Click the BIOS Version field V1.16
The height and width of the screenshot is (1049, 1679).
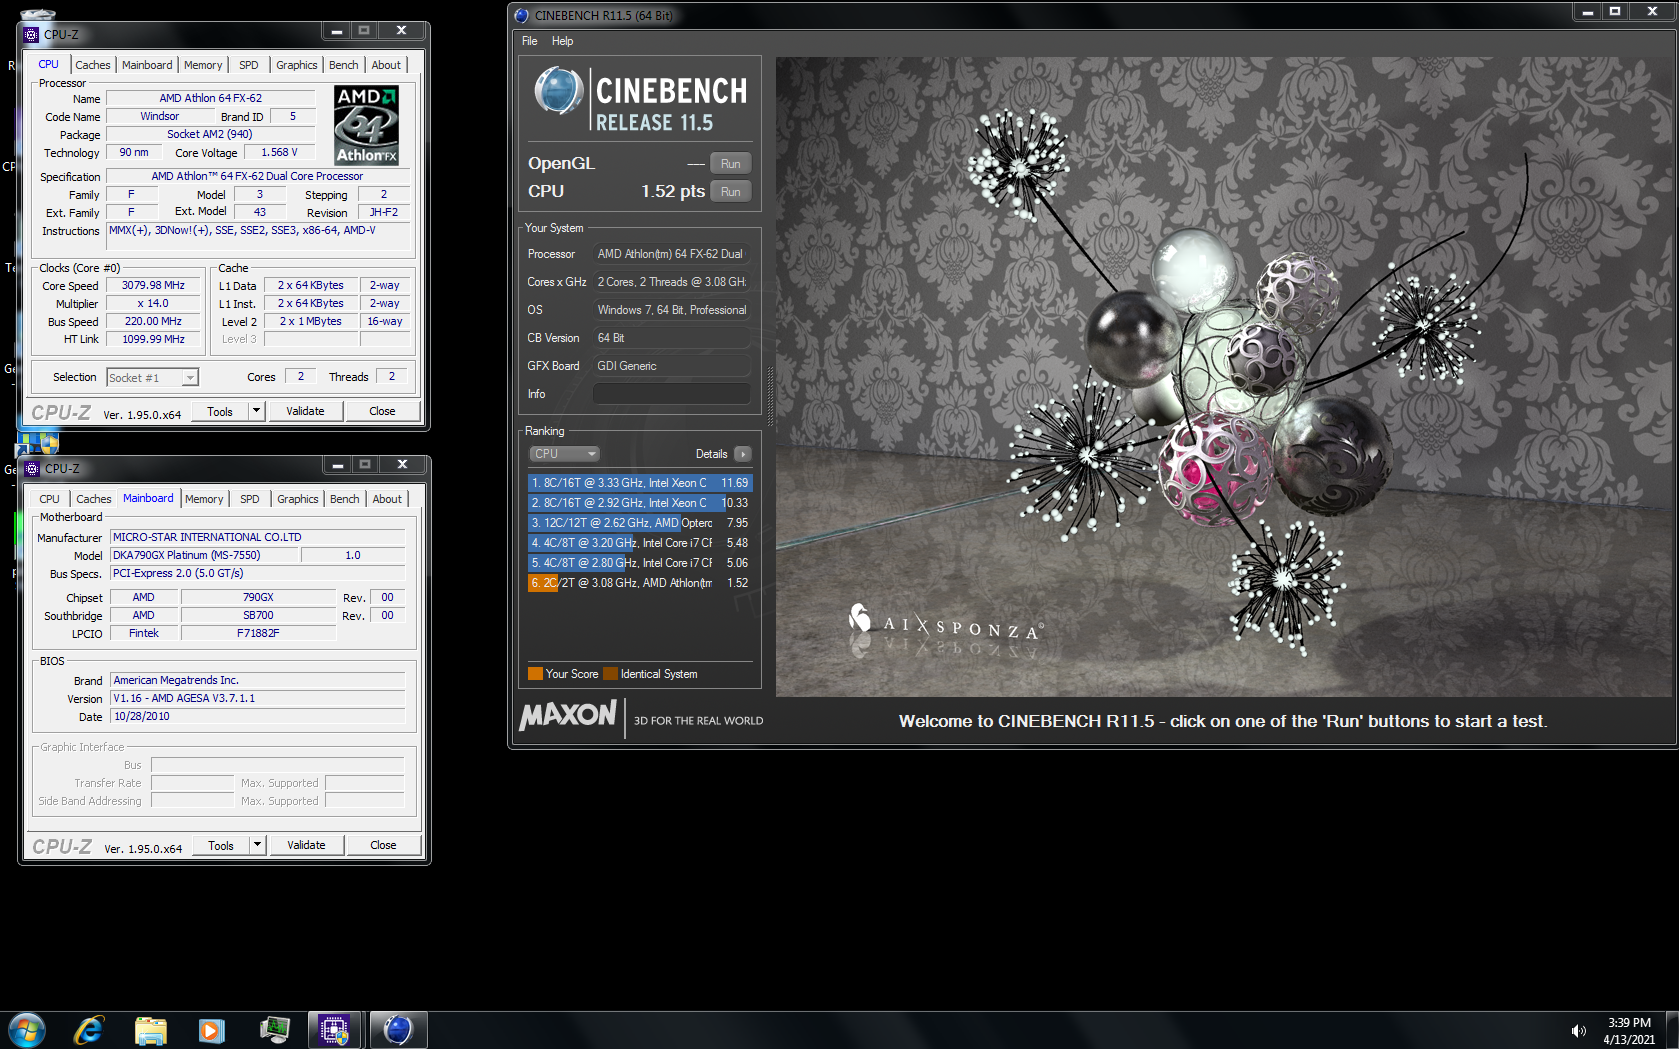pyautogui.click(x=257, y=698)
